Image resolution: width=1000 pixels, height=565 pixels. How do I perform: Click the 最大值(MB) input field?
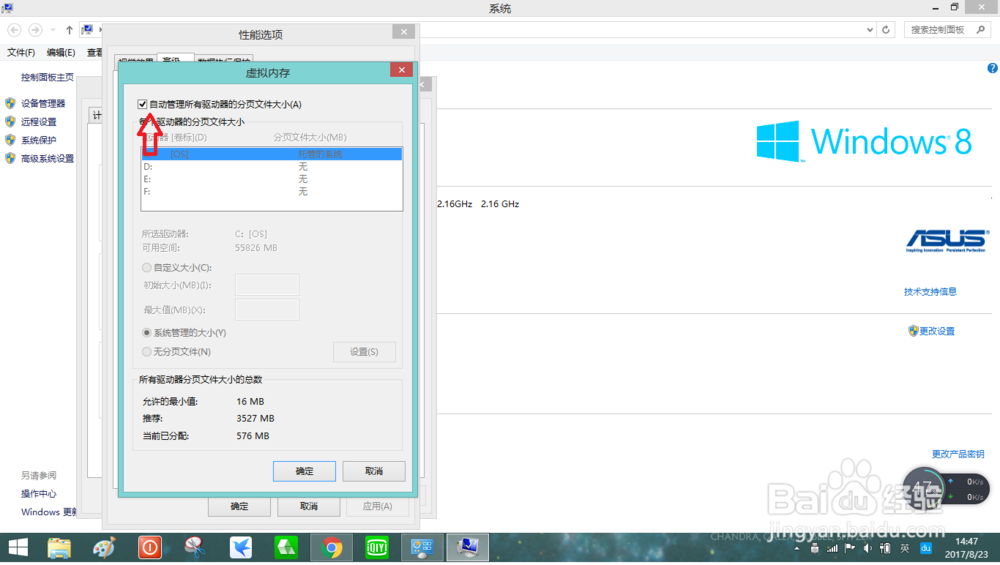pos(267,310)
